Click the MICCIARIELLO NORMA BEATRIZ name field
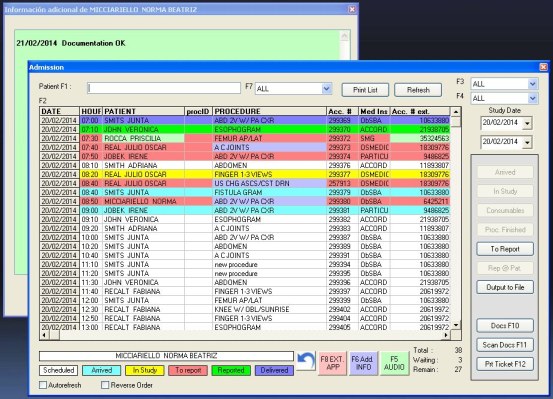This screenshot has height=399, width=553. tap(166, 356)
